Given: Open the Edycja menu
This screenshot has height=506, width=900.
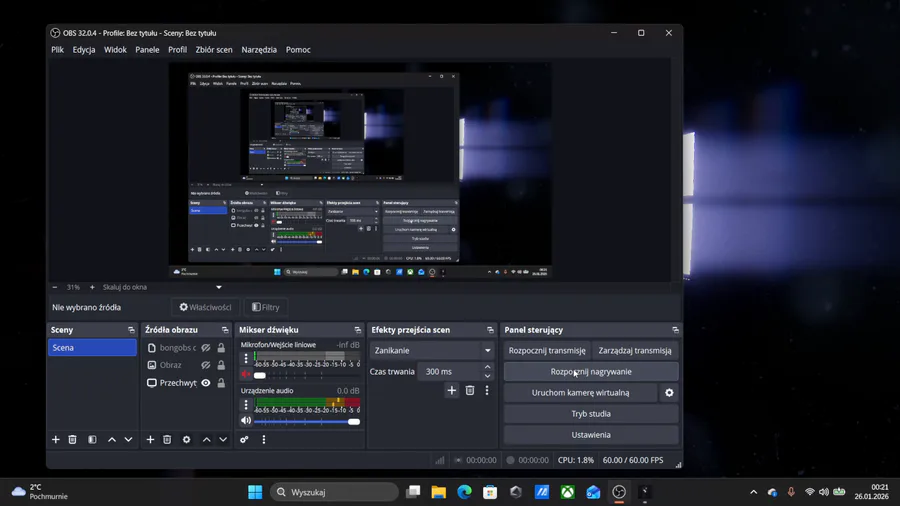Looking at the screenshot, I should point(84,50).
